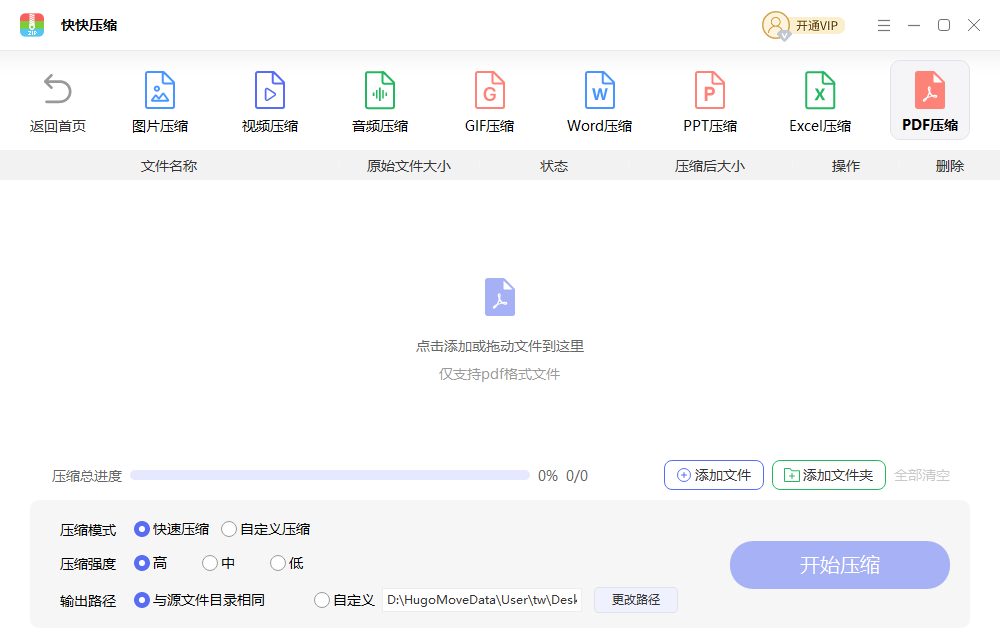
Task: Click the user avatar icon
Action: pos(776,25)
